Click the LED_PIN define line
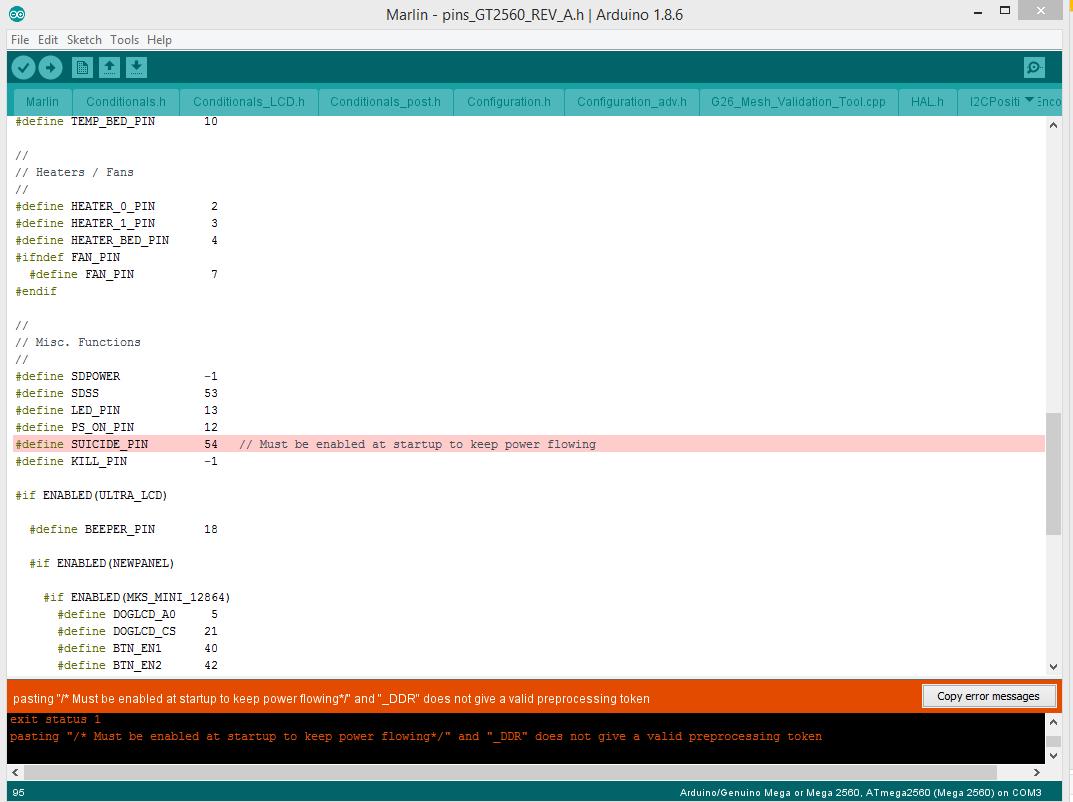 pos(116,410)
